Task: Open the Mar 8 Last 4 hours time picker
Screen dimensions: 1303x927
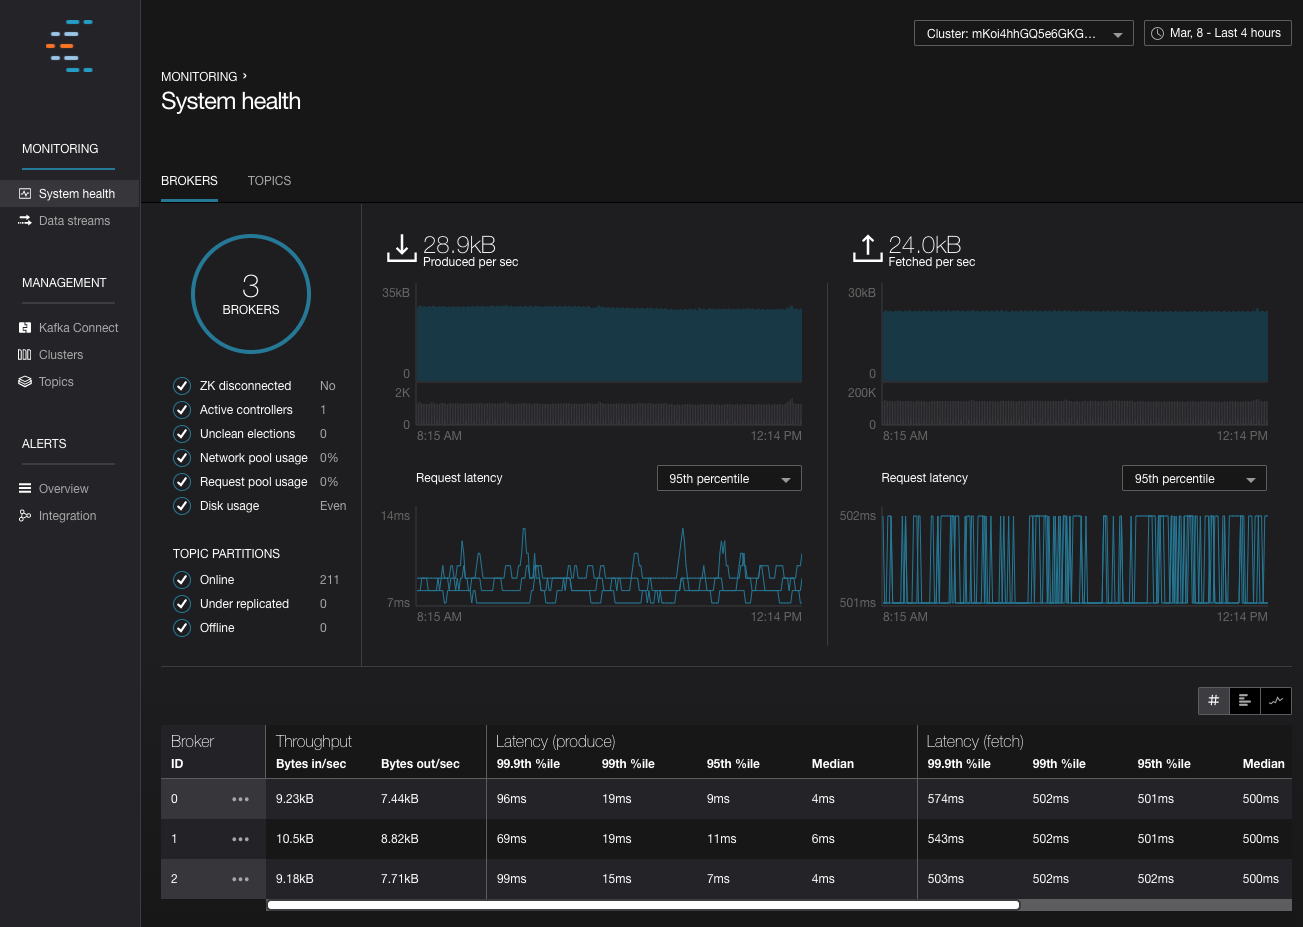Action: click(1218, 33)
